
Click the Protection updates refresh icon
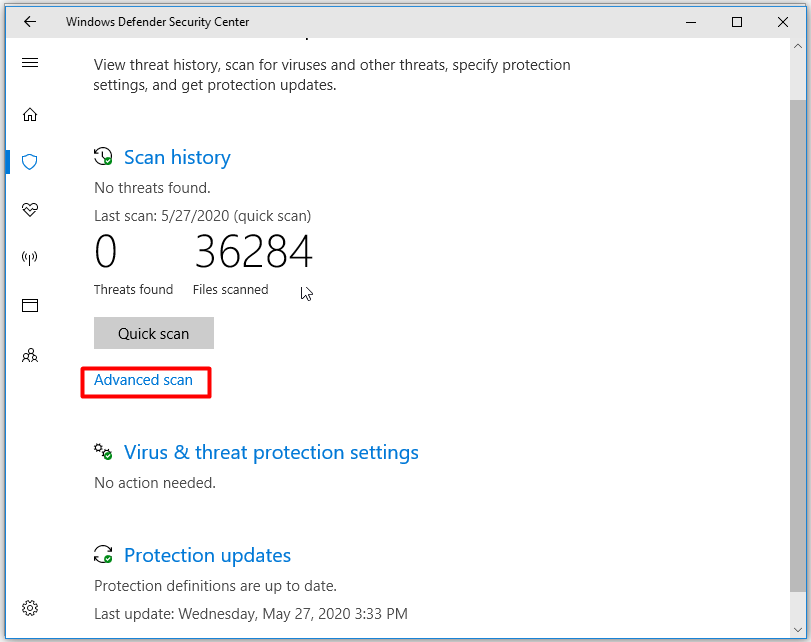(103, 555)
